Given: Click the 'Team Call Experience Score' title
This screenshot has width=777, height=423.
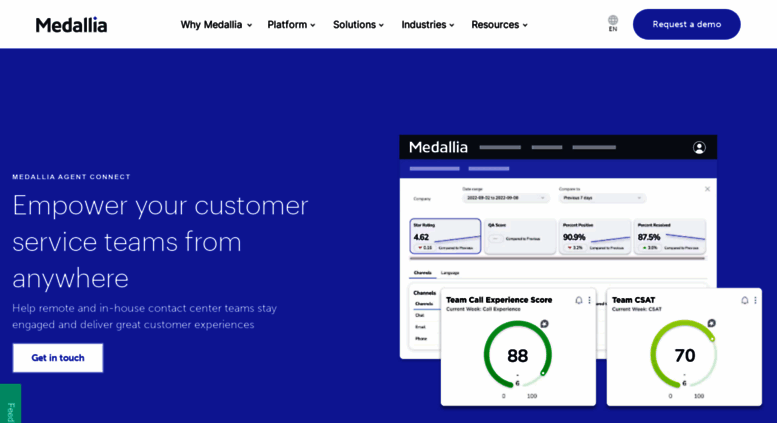Looking at the screenshot, I should coord(499,300).
